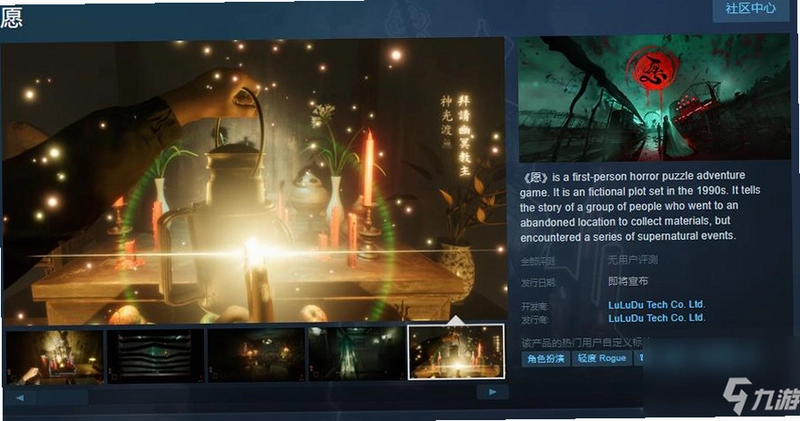The height and width of the screenshot is (421, 800).
Task: Click the 轻度 Rogue tag
Action: tap(602, 358)
